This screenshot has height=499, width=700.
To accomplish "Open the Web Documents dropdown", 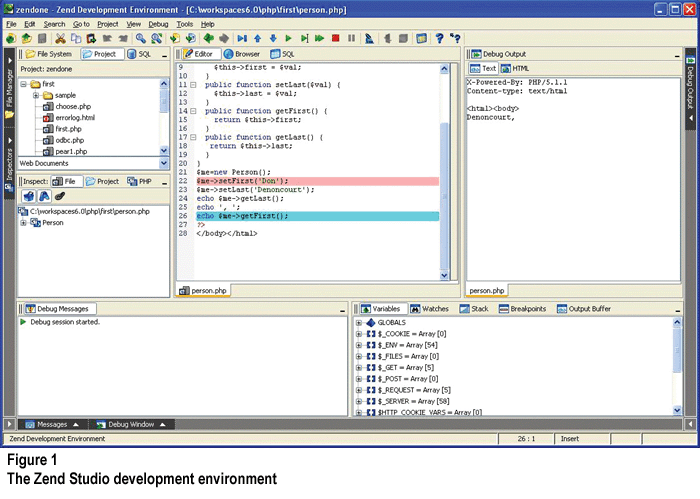I will click(163, 163).
